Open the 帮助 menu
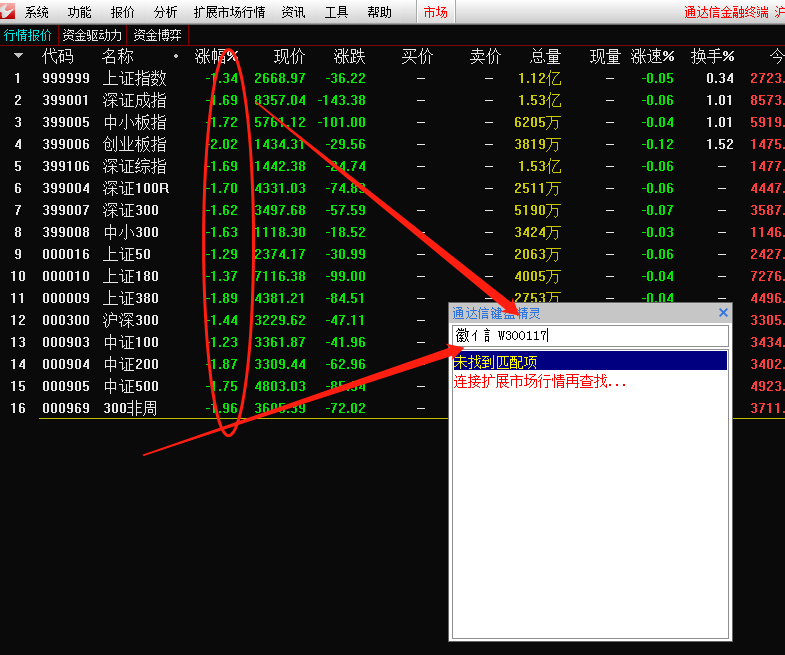Image resolution: width=785 pixels, height=655 pixels. click(x=379, y=12)
